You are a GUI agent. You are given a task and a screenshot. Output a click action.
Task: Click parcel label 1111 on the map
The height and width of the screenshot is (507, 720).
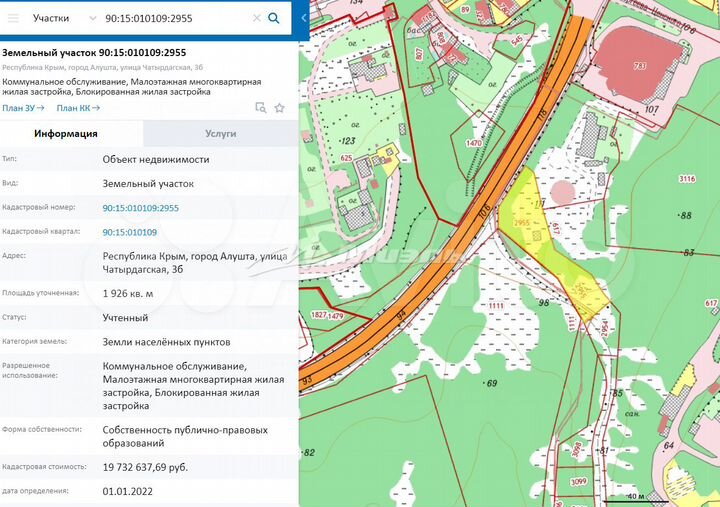pyautogui.click(x=496, y=306)
